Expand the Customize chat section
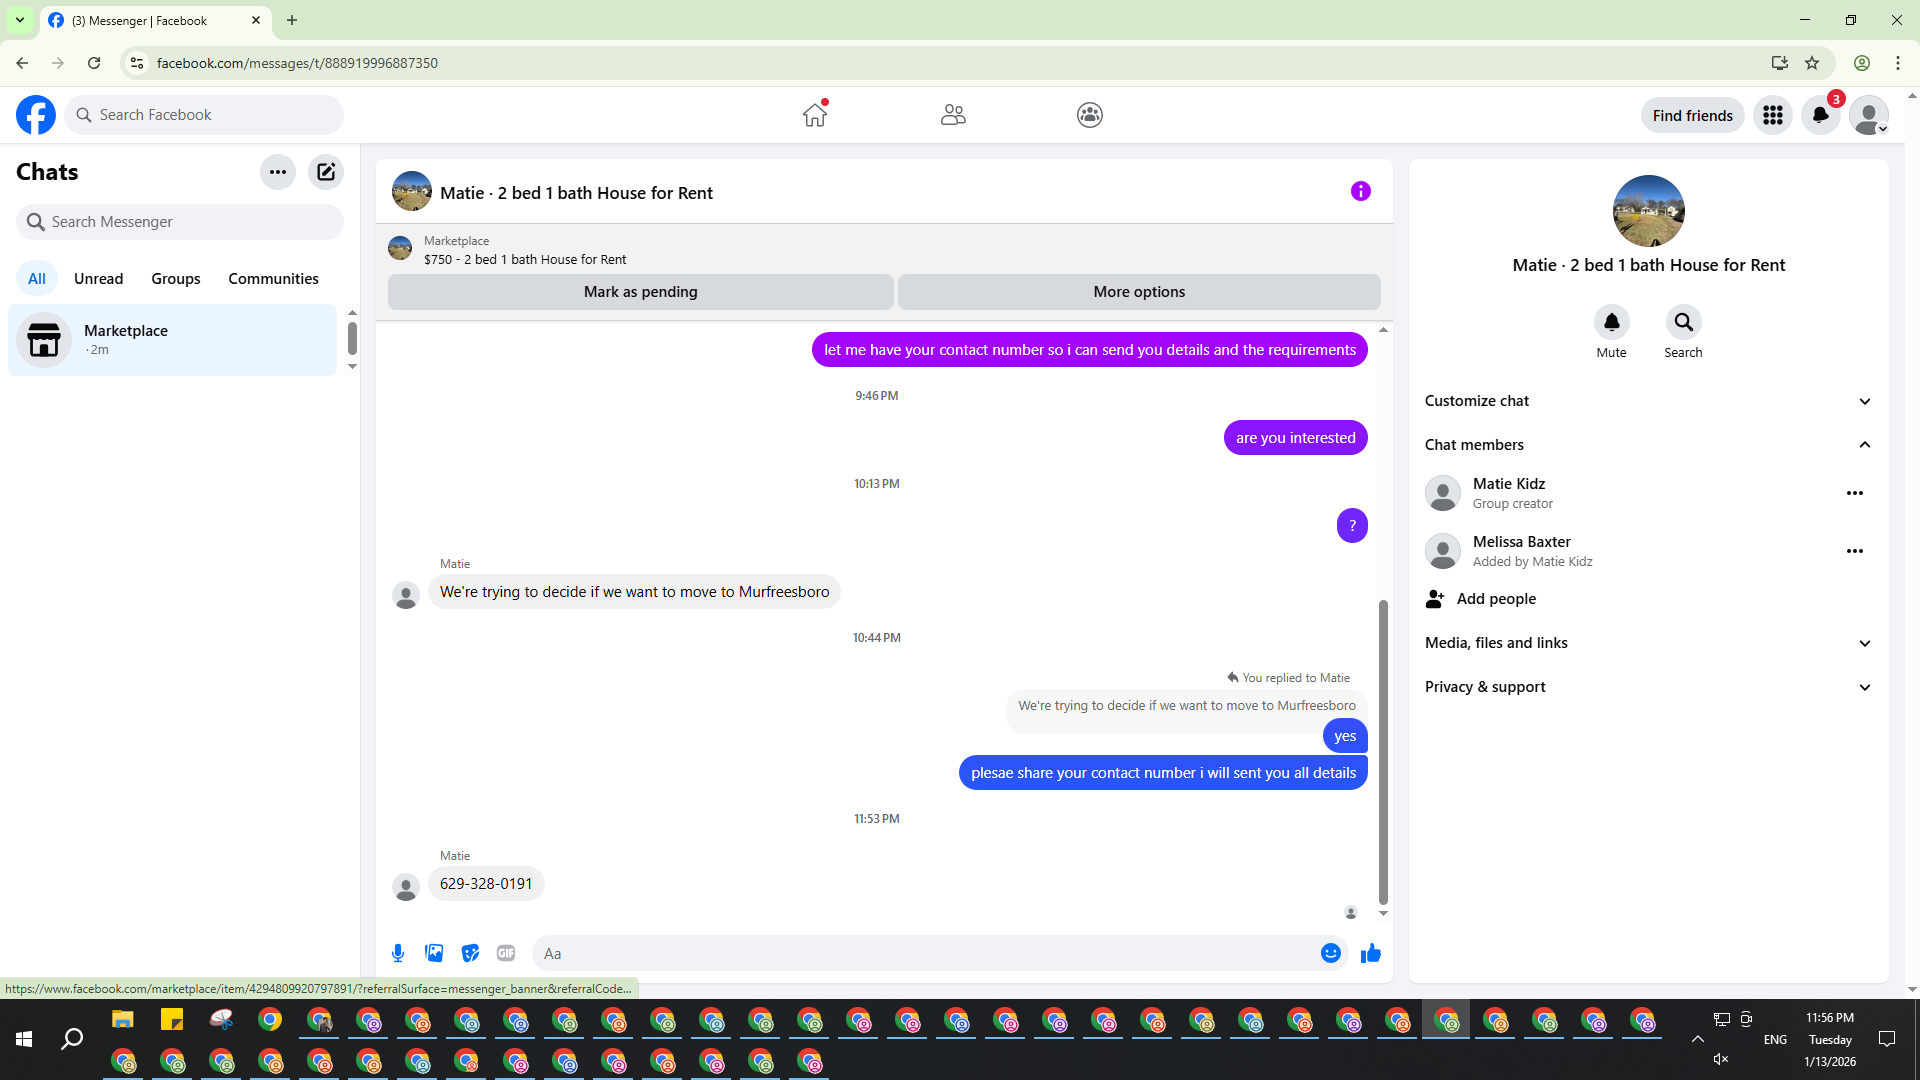1920x1080 pixels. 1647,401
